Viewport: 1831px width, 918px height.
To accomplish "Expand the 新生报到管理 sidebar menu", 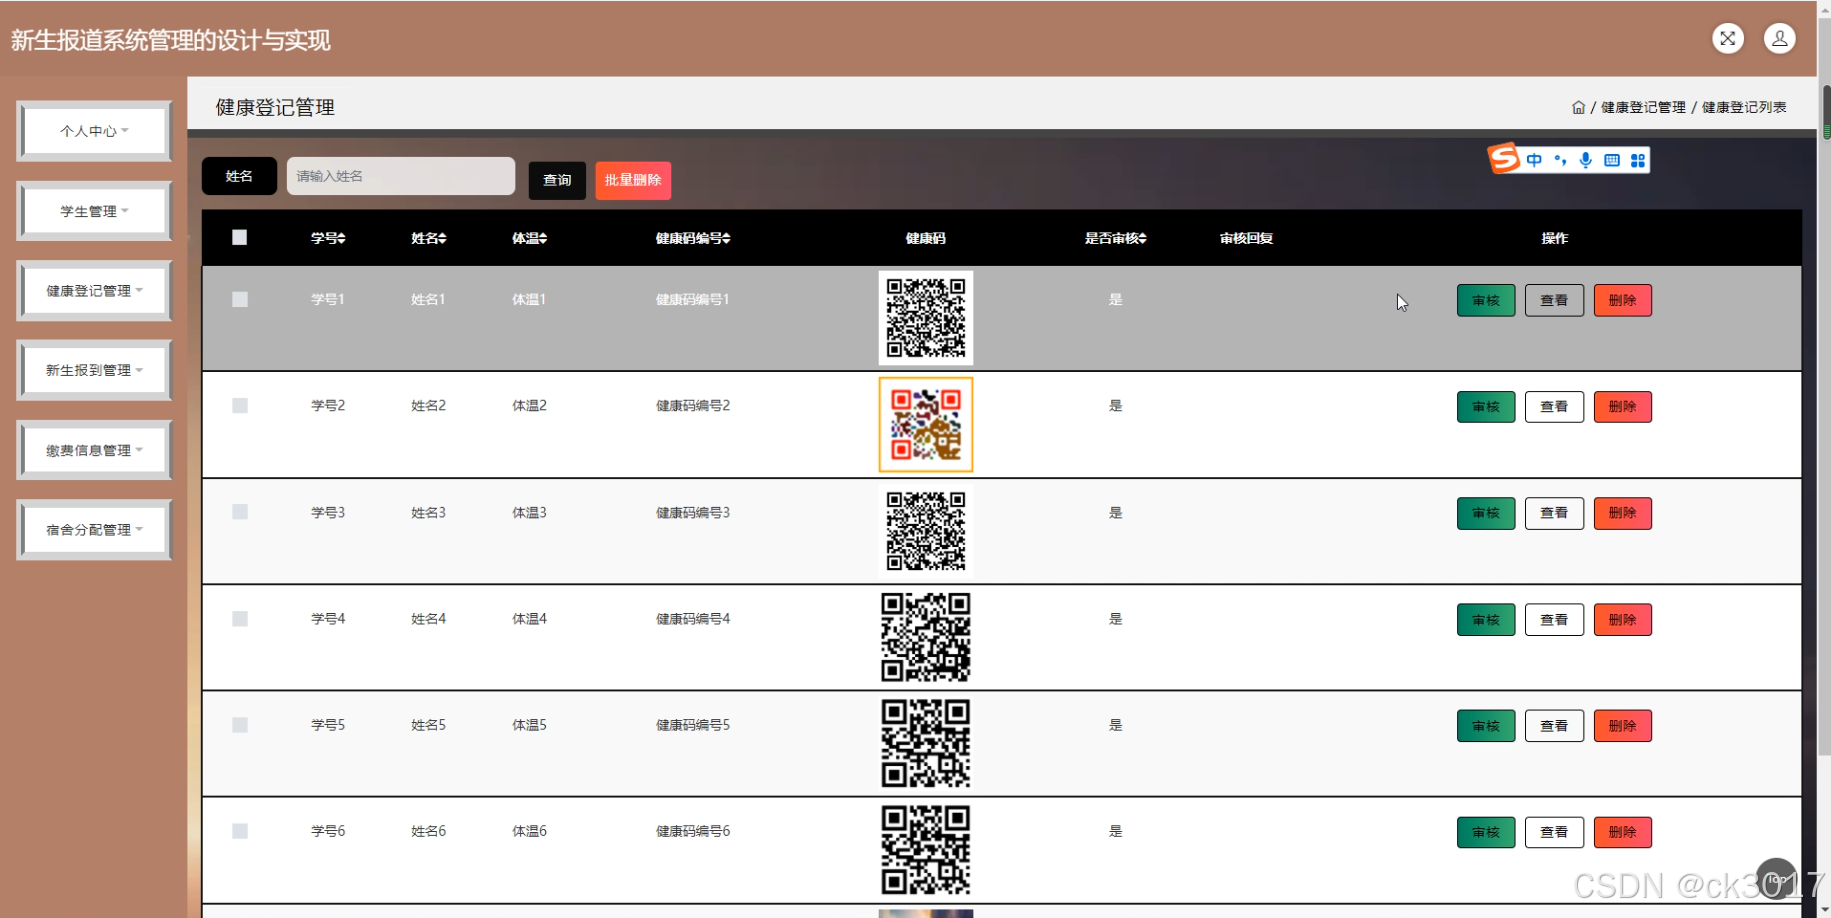I will pos(94,370).
